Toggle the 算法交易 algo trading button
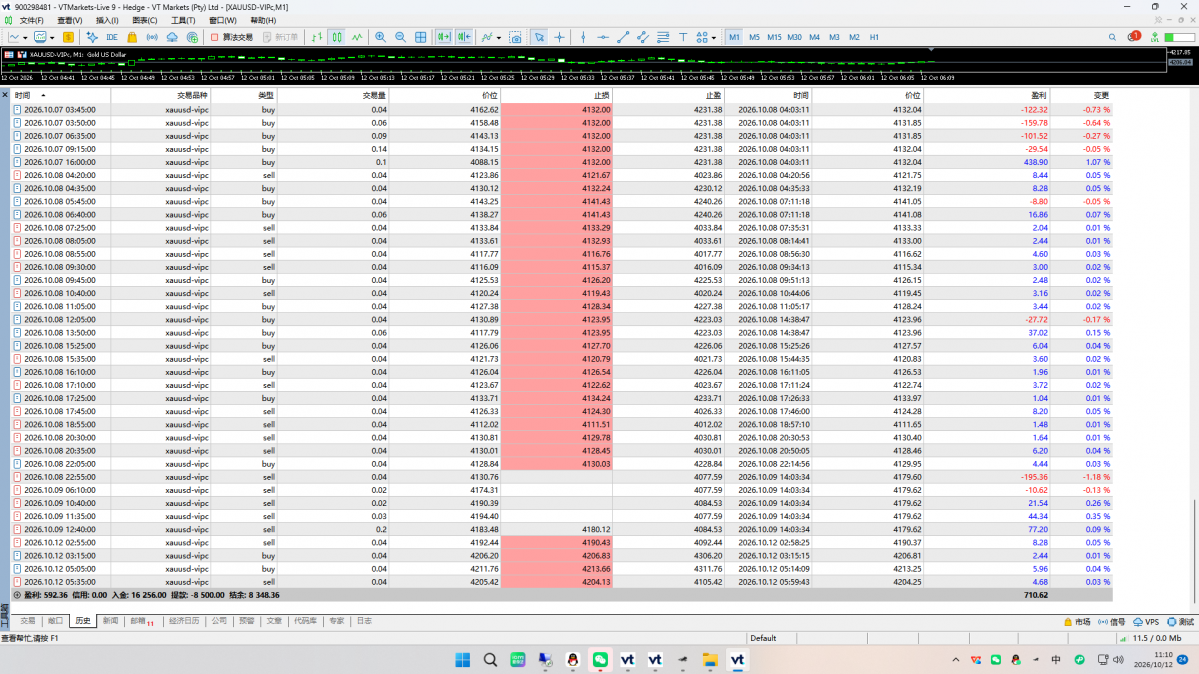 click(x=232, y=37)
